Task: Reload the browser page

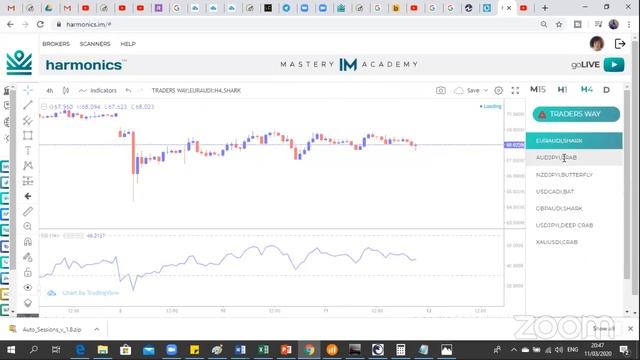Action: coord(40,24)
